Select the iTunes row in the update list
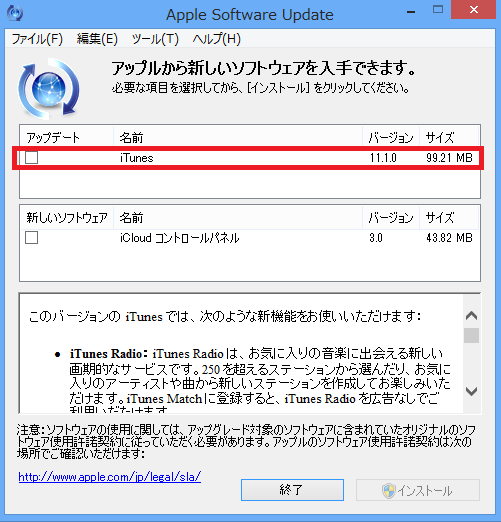The height and width of the screenshot is (522, 501). [x=250, y=158]
